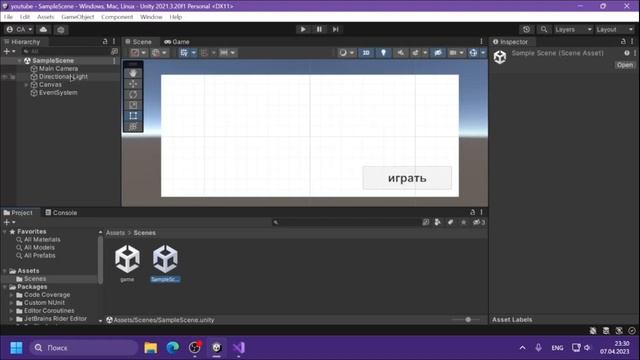The height and width of the screenshot is (360, 640).
Task: Step forward one frame
Action: 335,29
